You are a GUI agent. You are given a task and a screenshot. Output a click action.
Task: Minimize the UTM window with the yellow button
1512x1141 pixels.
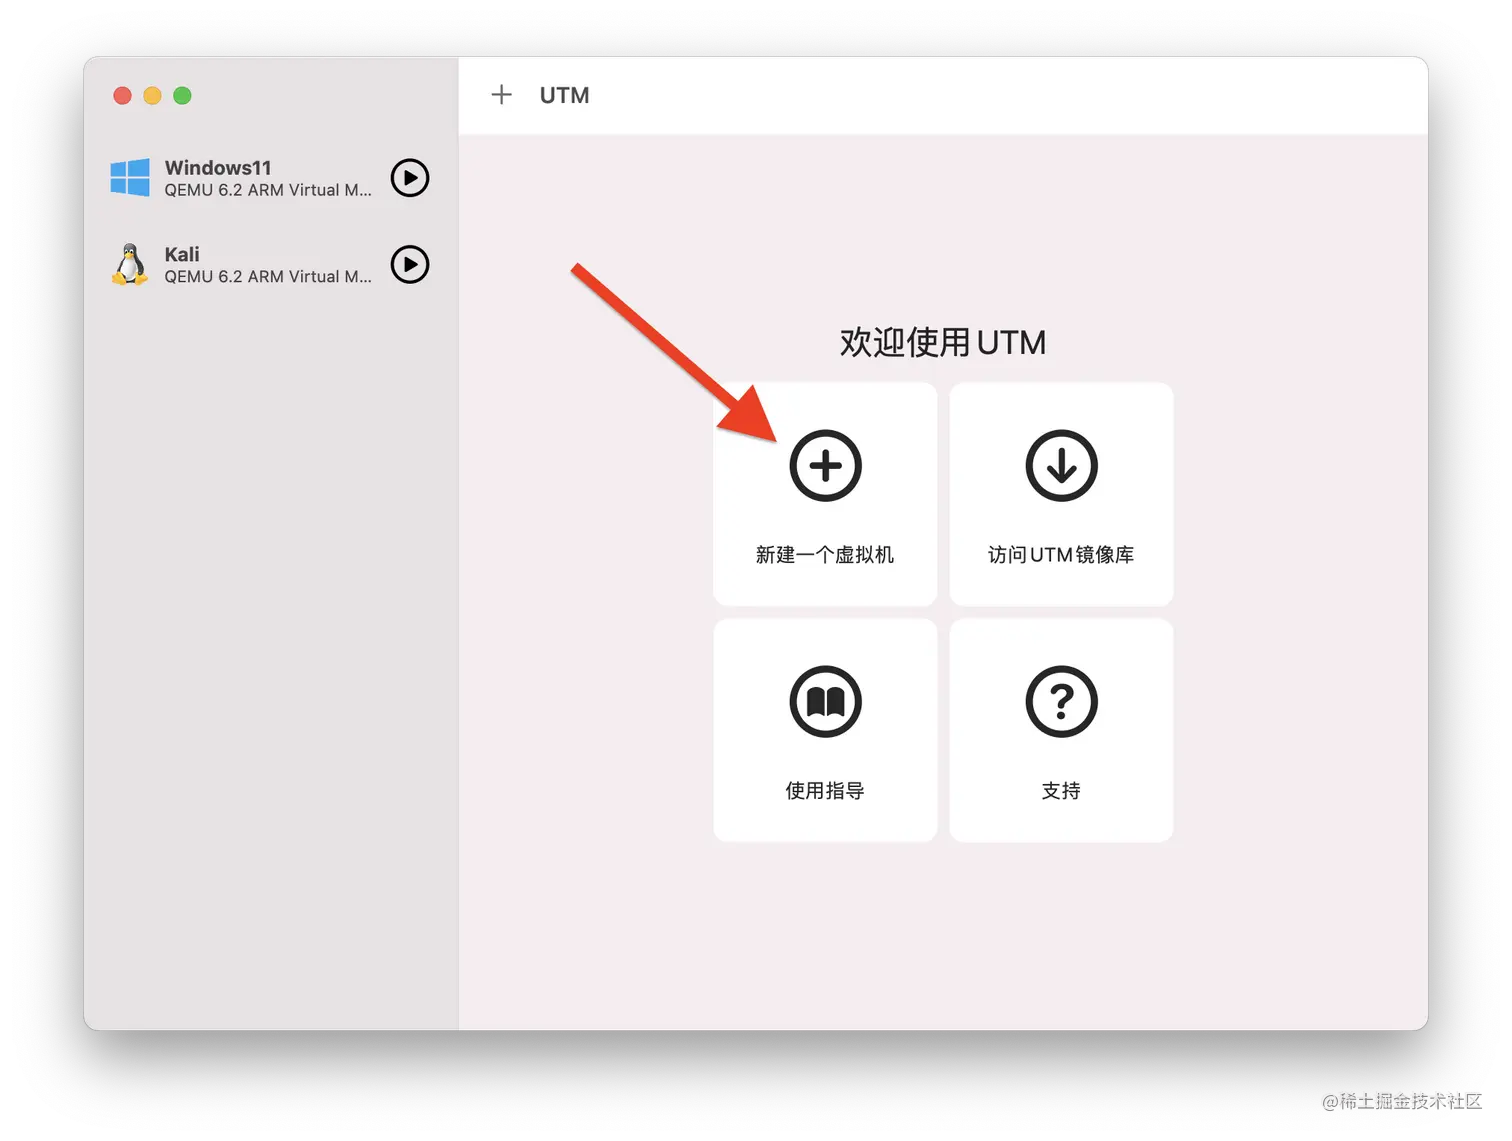coord(152,96)
